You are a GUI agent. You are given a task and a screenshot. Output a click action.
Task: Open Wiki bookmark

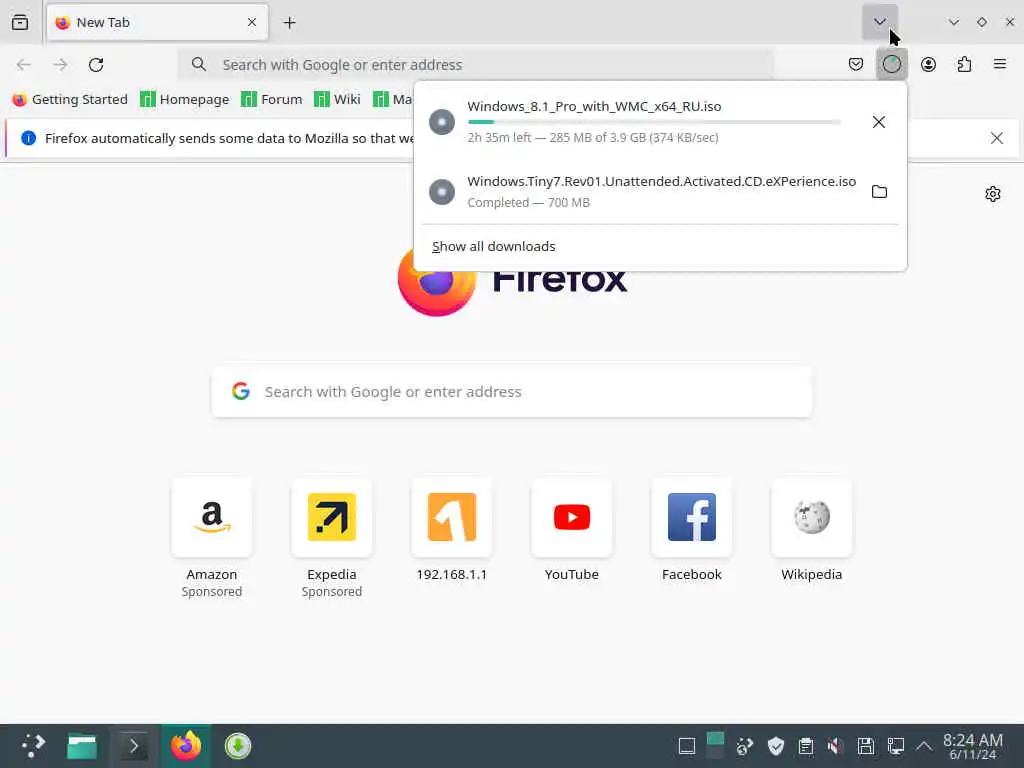click(337, 99)
